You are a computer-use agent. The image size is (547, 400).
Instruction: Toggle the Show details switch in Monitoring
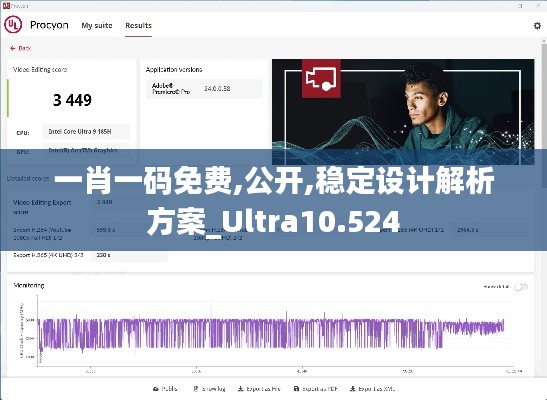pos(521,287)
